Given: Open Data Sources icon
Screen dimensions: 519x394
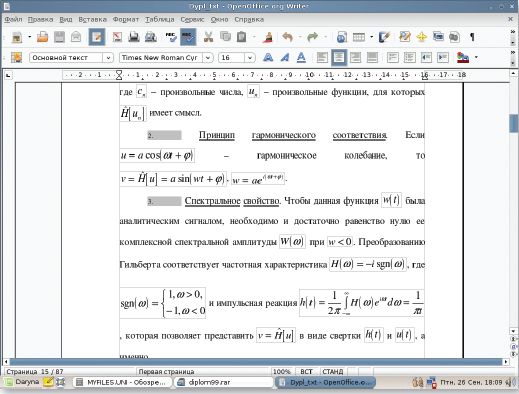Looking at the screenshot, I should [x=454, y=37].
